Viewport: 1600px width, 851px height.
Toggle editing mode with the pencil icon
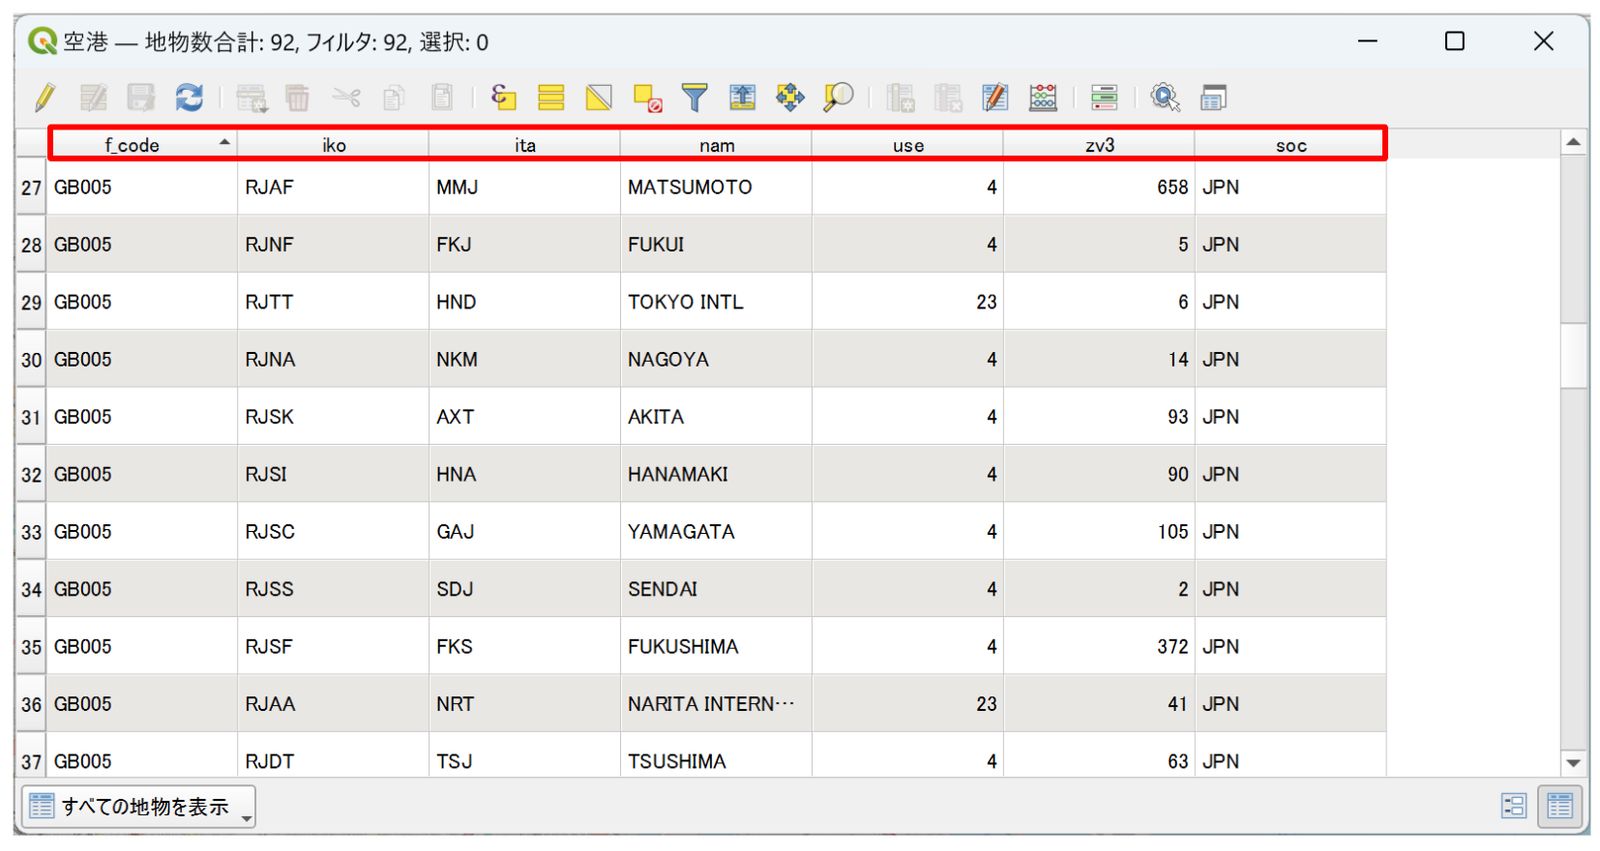tap(45, 97)
